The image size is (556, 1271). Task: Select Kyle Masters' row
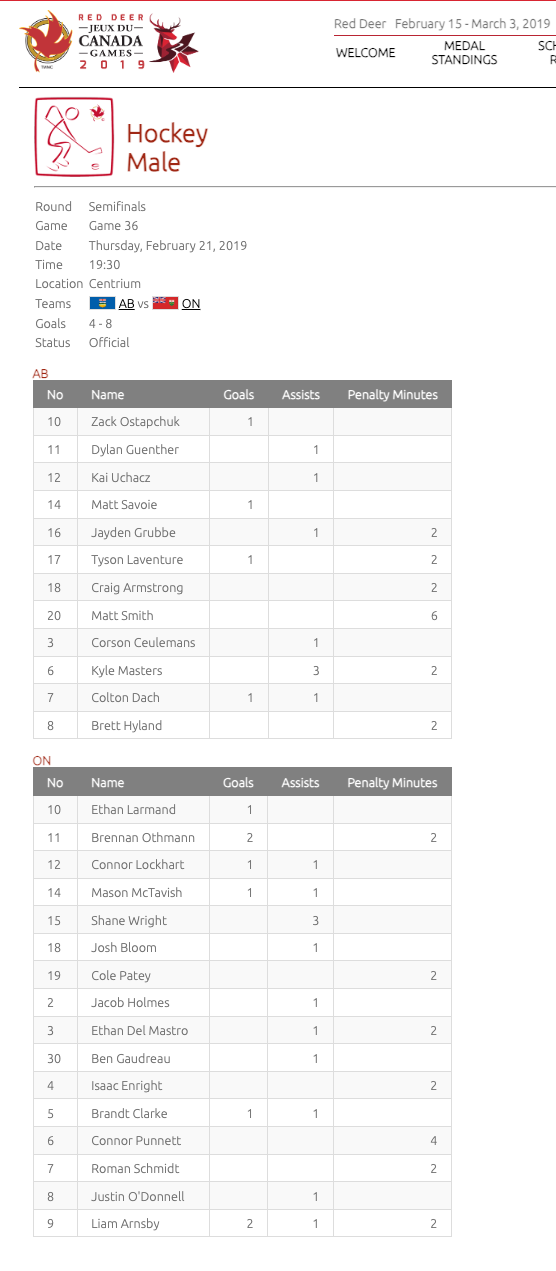pyautogui.click(x=242, y=670)
